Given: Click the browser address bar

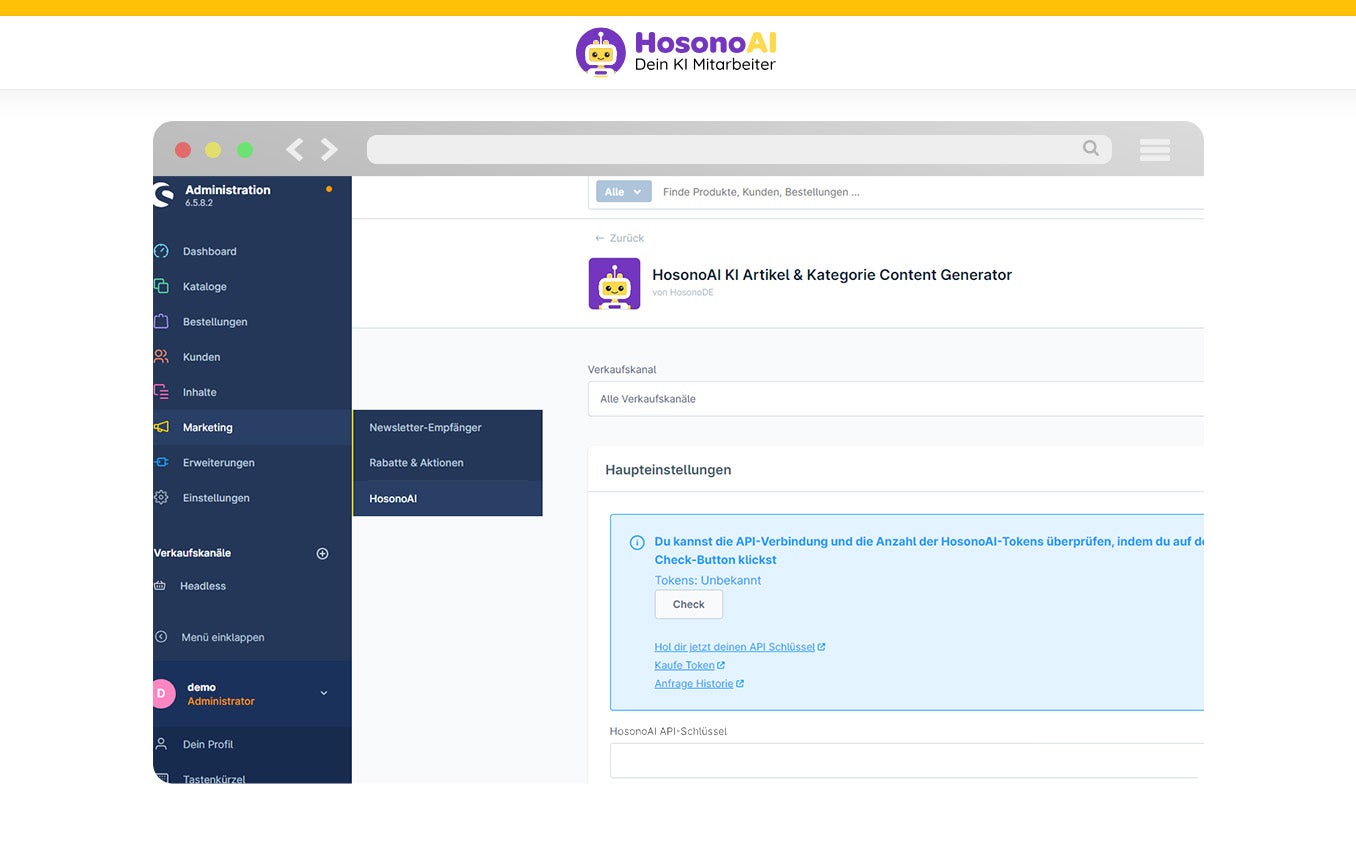Looking at the screenshot, I should click(739, 149).
